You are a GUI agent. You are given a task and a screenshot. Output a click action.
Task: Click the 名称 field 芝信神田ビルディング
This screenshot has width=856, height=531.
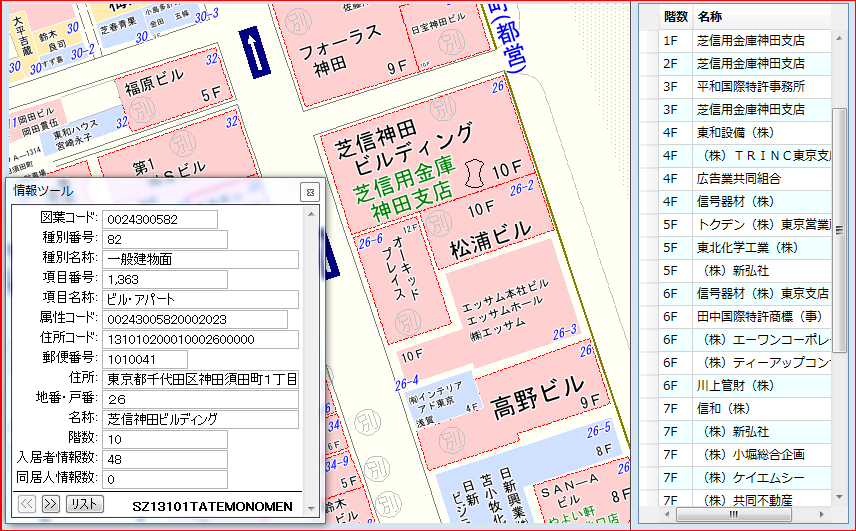click(200, 419)
